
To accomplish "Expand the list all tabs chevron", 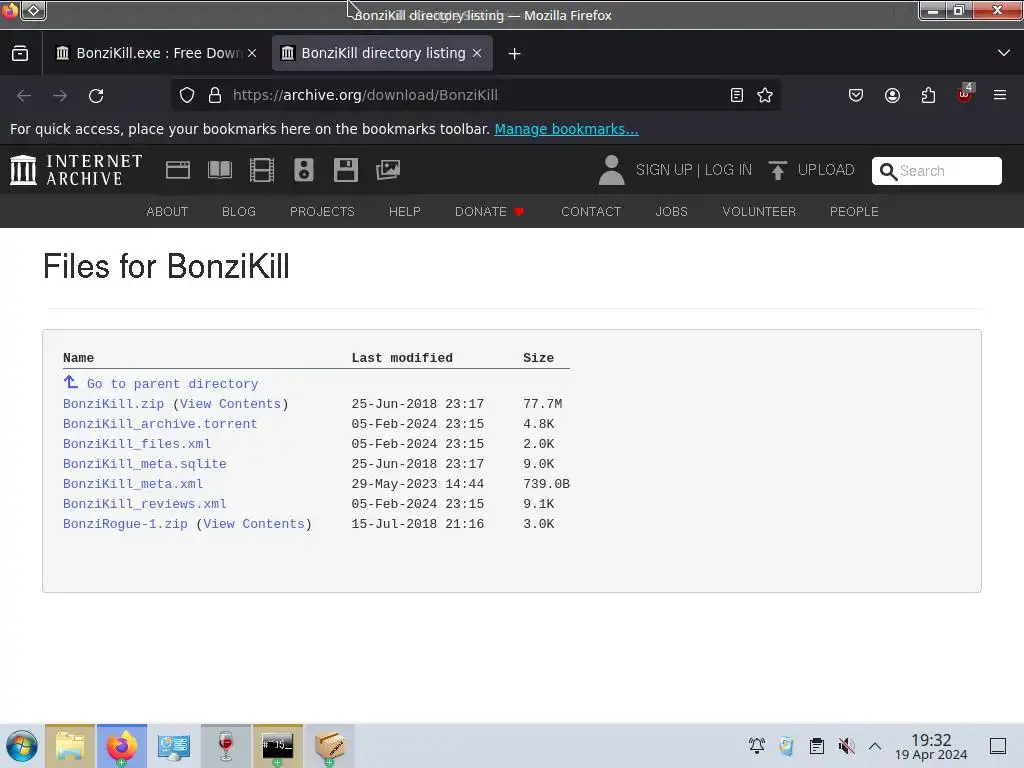I will (1004, 53).
